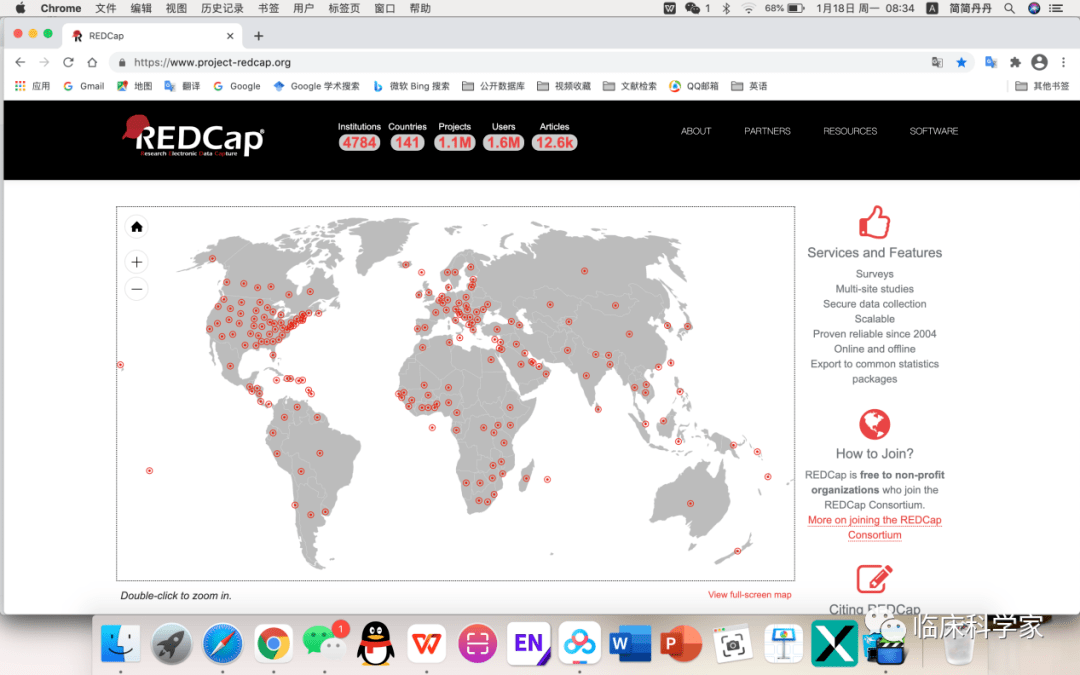The height and width of the screenshot is (675, 1080).
Task: Zoom out with the map minus button
Action: point(137,289)
